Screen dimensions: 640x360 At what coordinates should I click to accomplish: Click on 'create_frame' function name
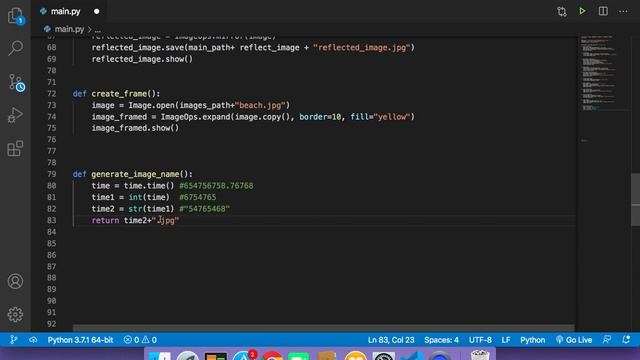click(119, 93)
